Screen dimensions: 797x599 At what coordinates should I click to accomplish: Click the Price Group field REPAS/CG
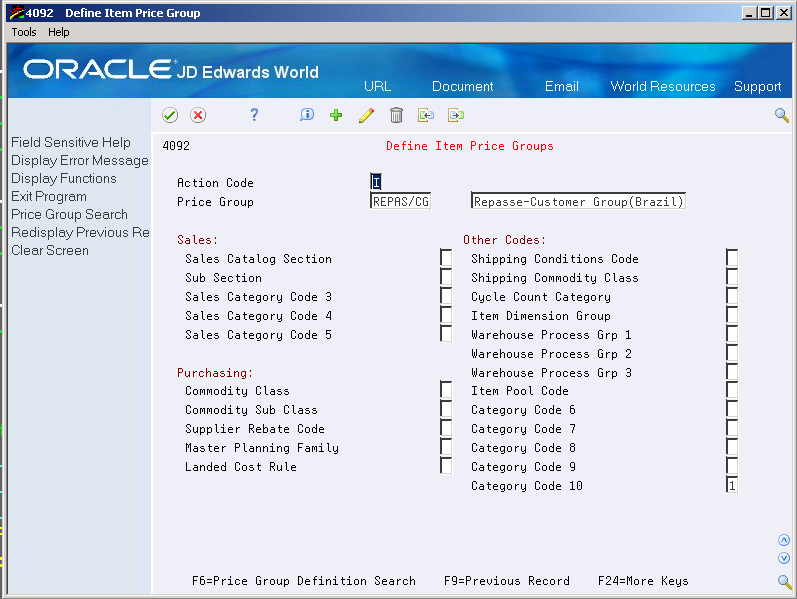pos(401,201)
